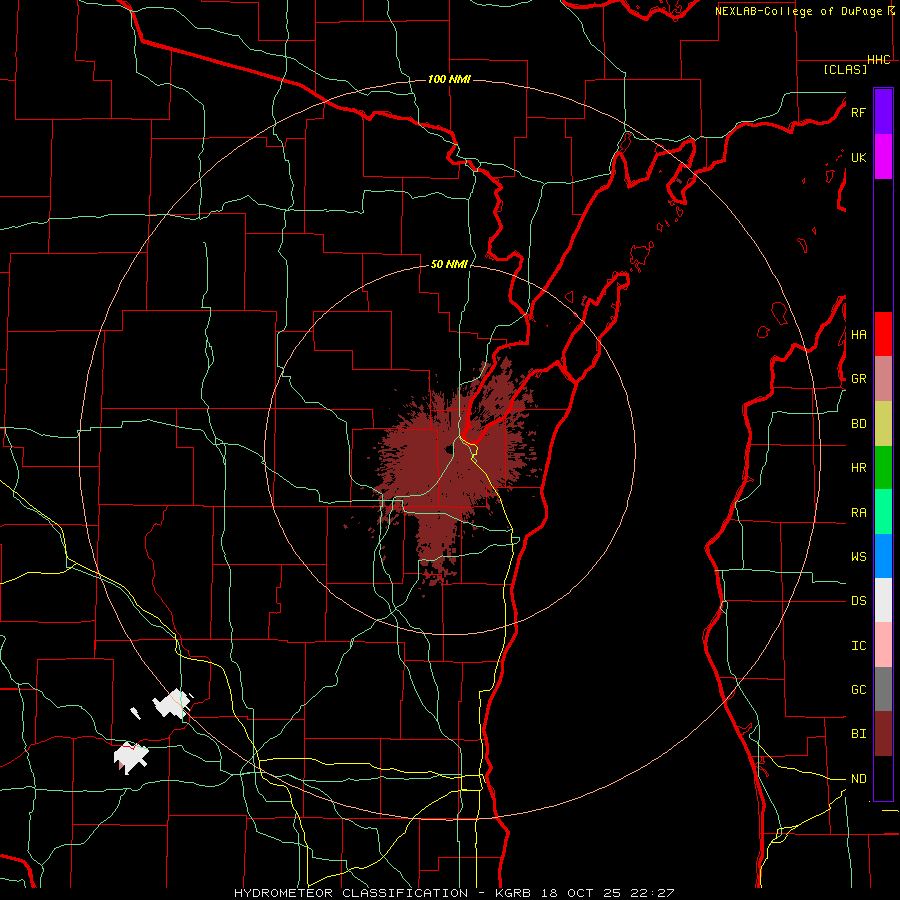Click the KGRB station identifier
This screenshot has width=900, height=900.
515,893
